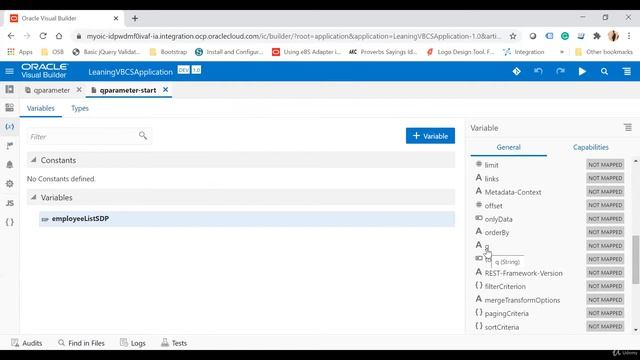Switch to Capabilities tab
640x360 pixels.
point(591,147)
